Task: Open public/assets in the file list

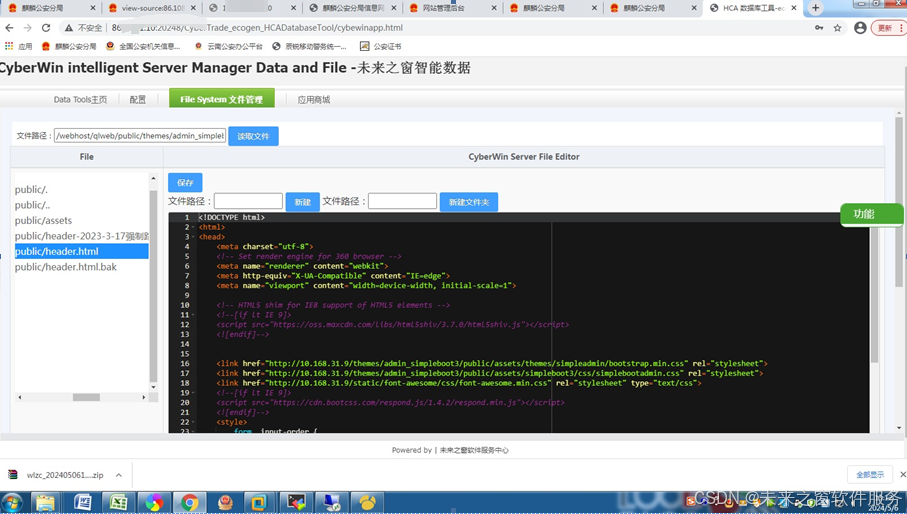Action: [x=82, y=220]
